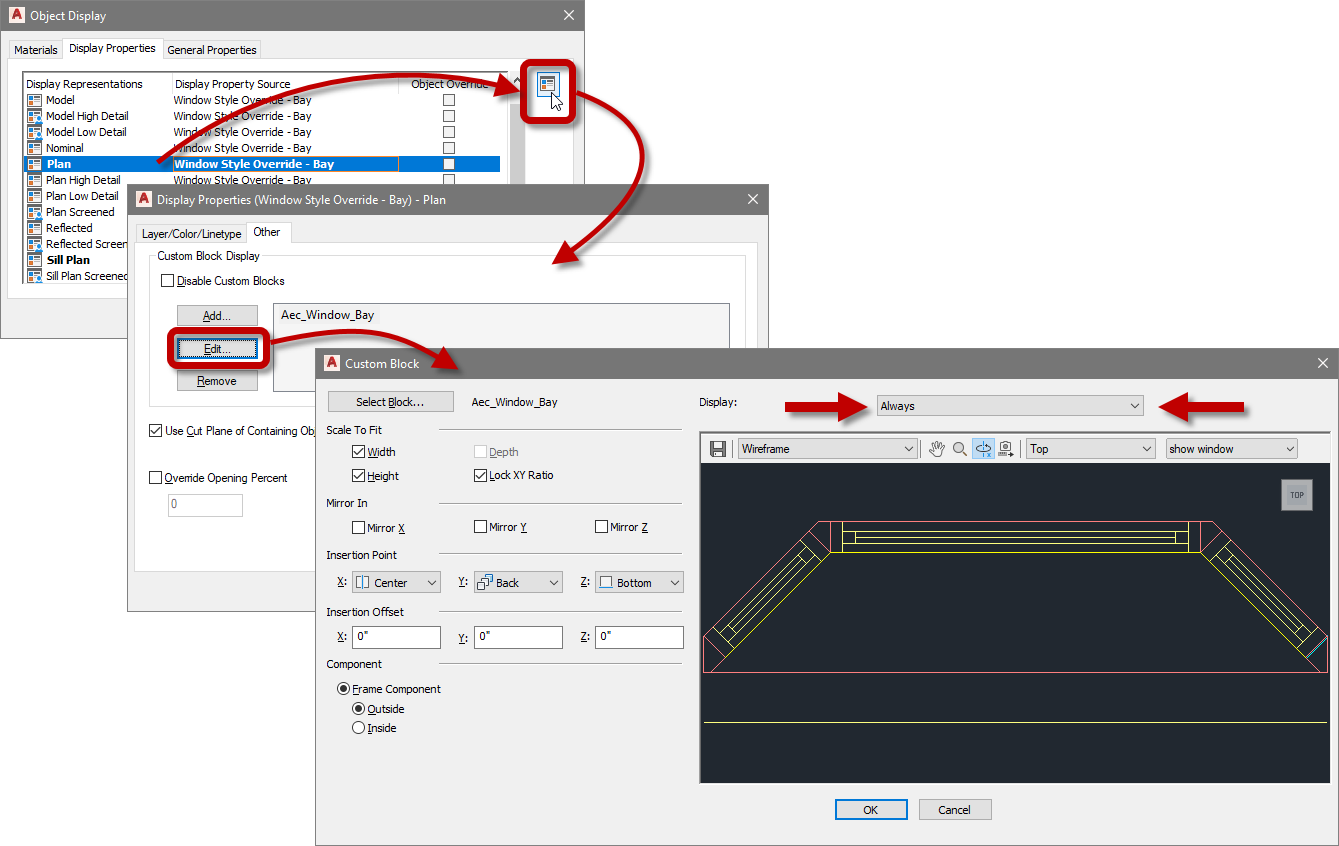Uncheck the Width scale checkbox

(359, 452)
